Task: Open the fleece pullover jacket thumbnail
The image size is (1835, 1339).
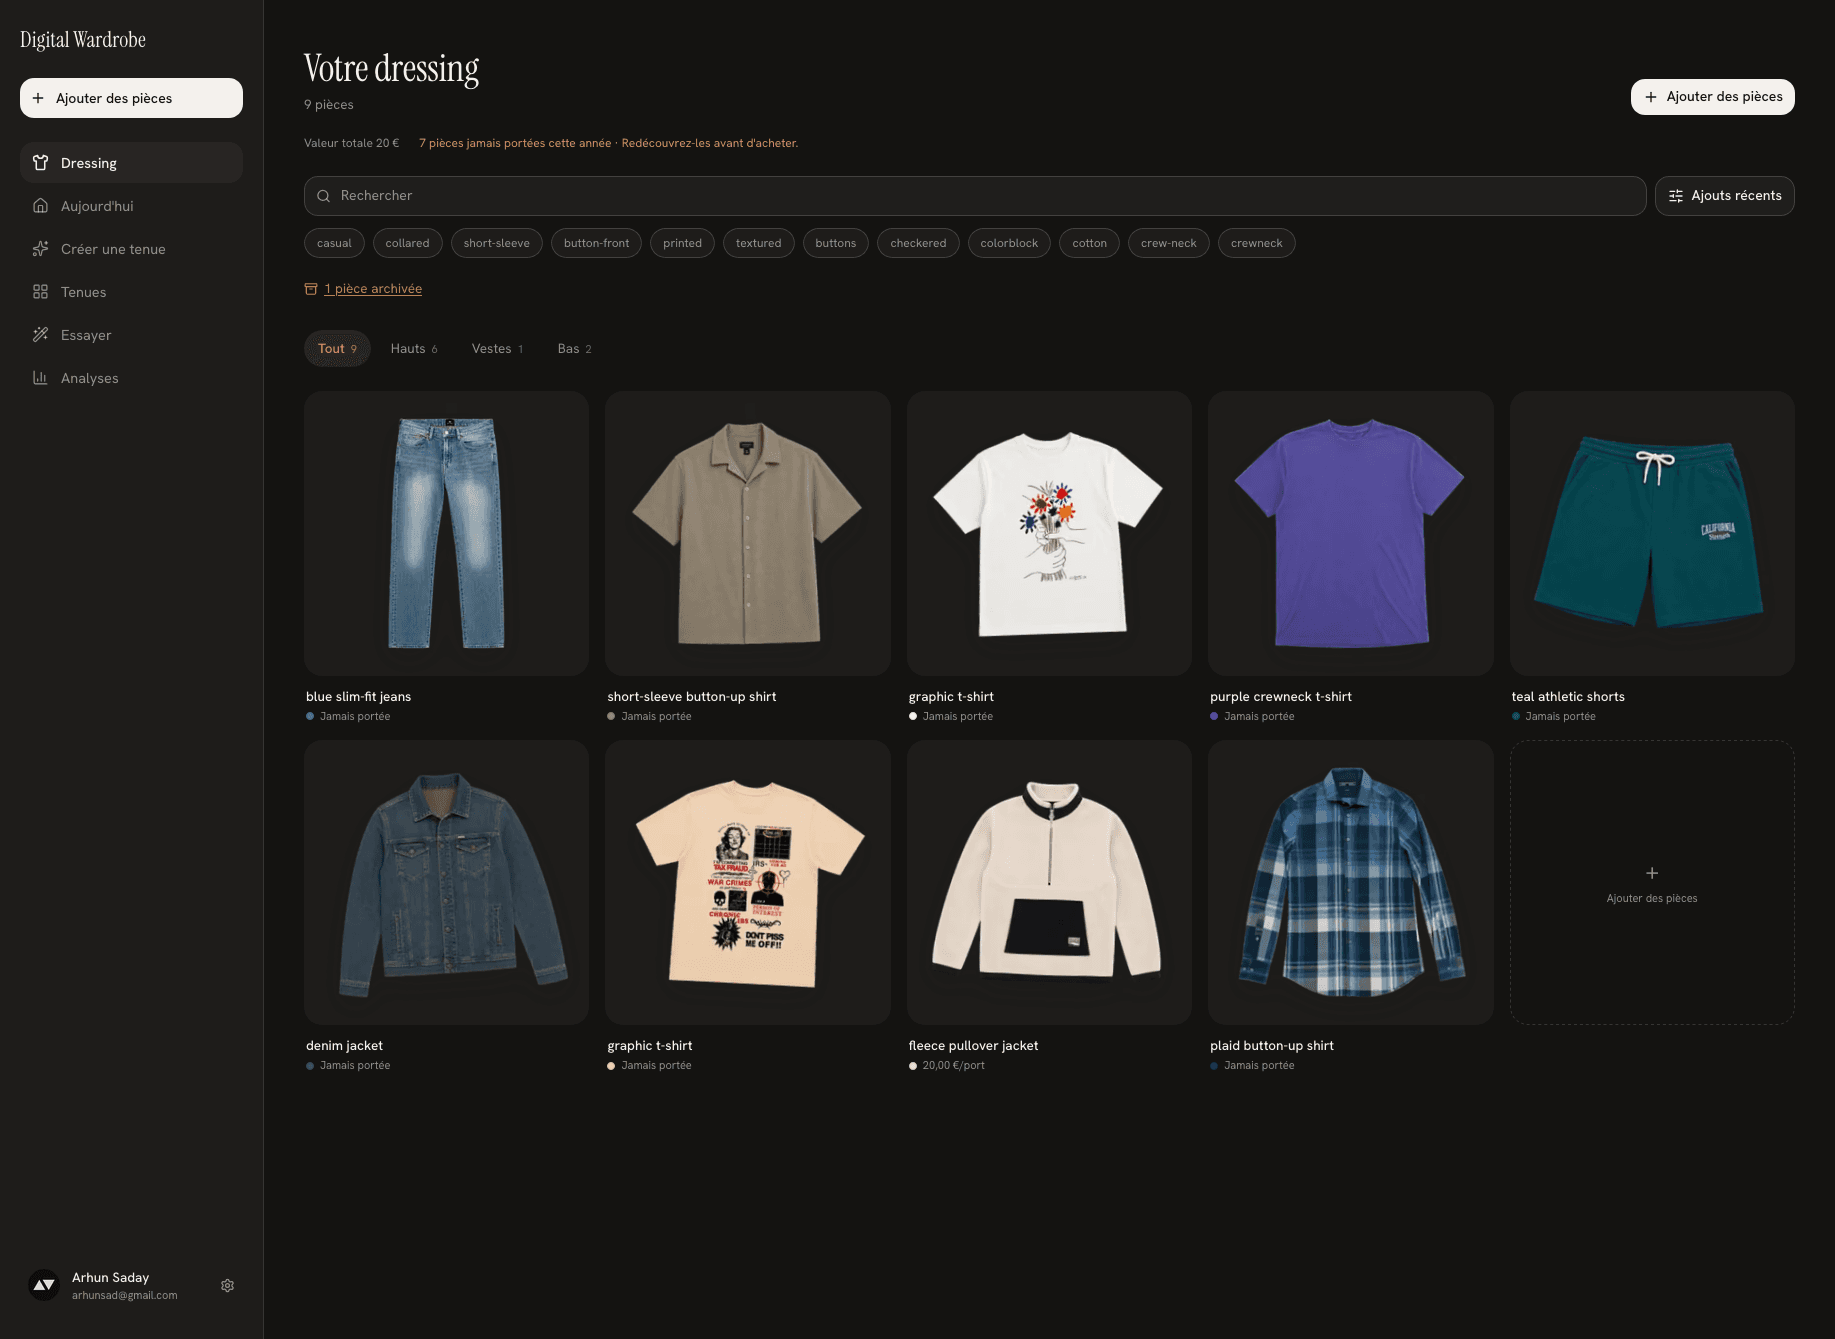Action: [x=1049, y=882]
